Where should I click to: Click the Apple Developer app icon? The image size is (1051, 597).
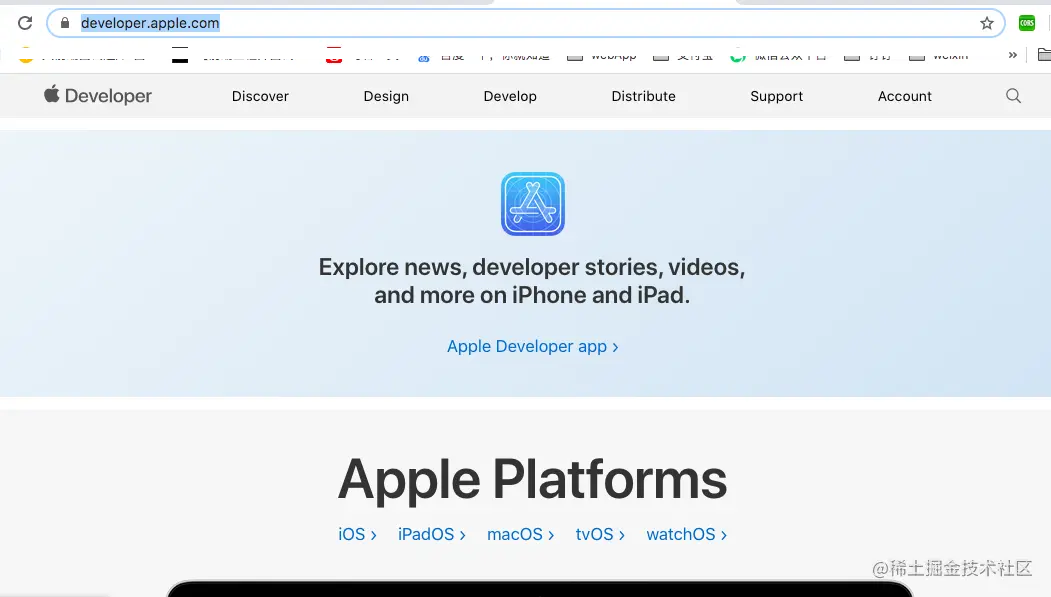pyautogui.click(x=533, y=204)
